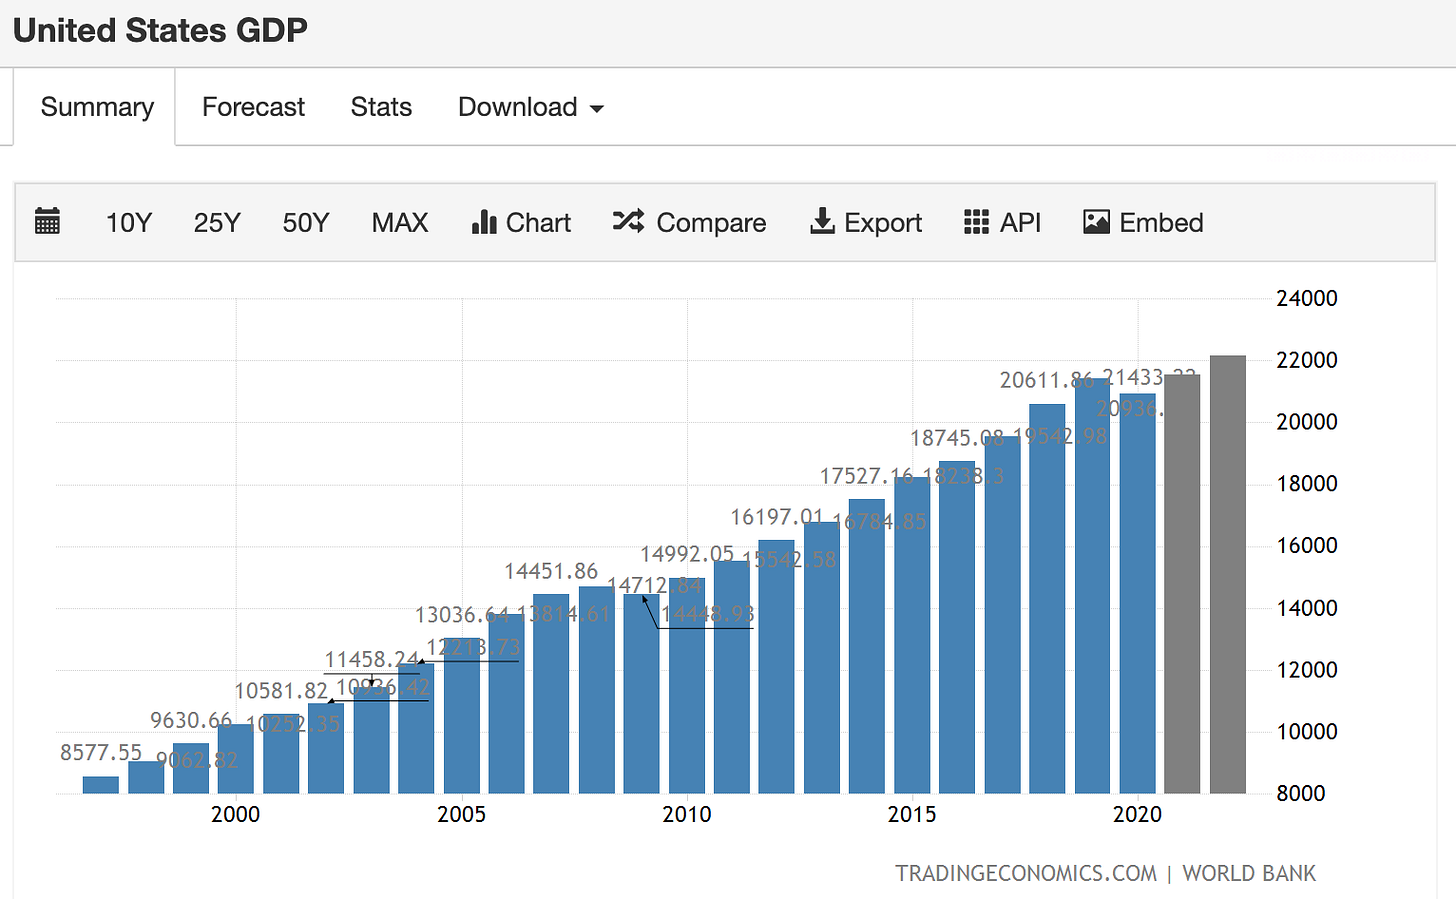This screenshot has height=899, width=1456.
Task: Click the shuffle arrows Compare icon
Action: pyautogui.click(x=628, y=221)
